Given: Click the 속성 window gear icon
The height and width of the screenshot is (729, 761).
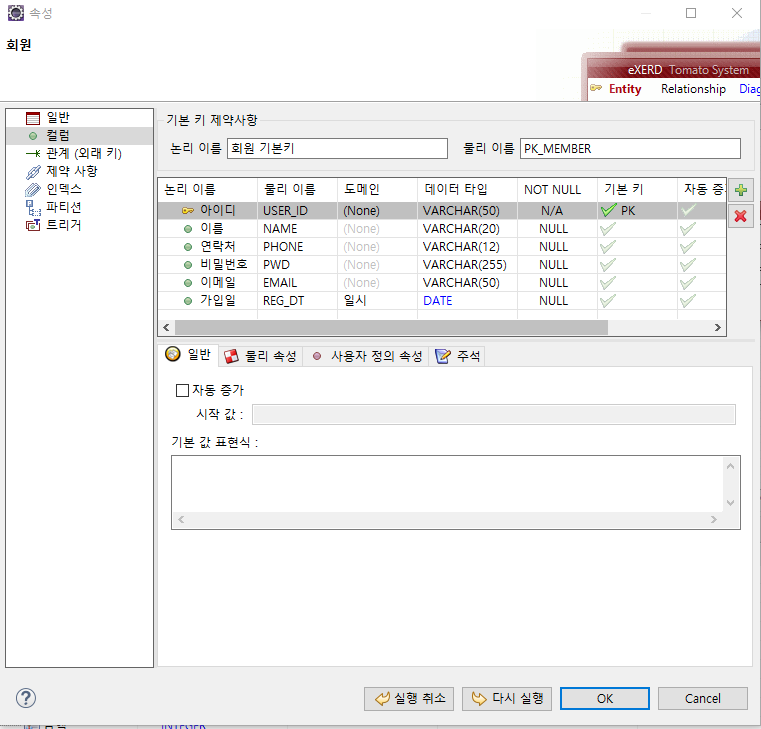Looking at the screenshot, I should tap(16, 13).
